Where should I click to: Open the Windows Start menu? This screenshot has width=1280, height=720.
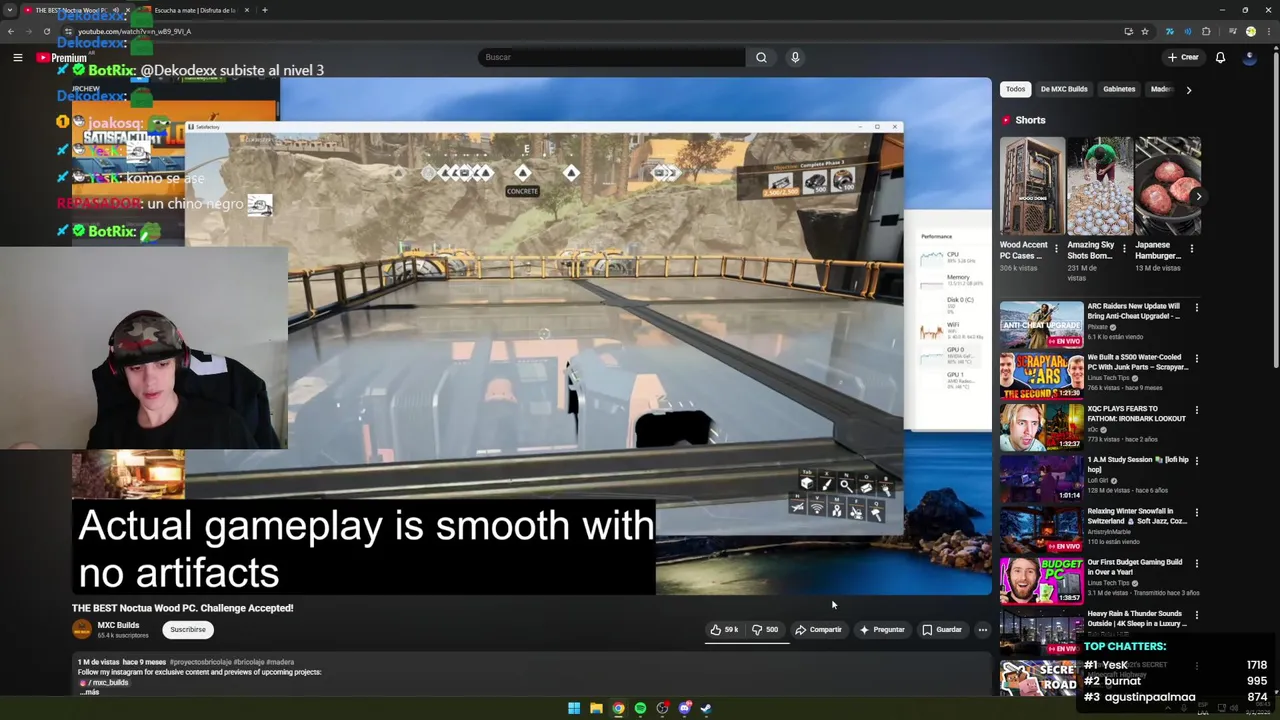[x=574, y=708]
